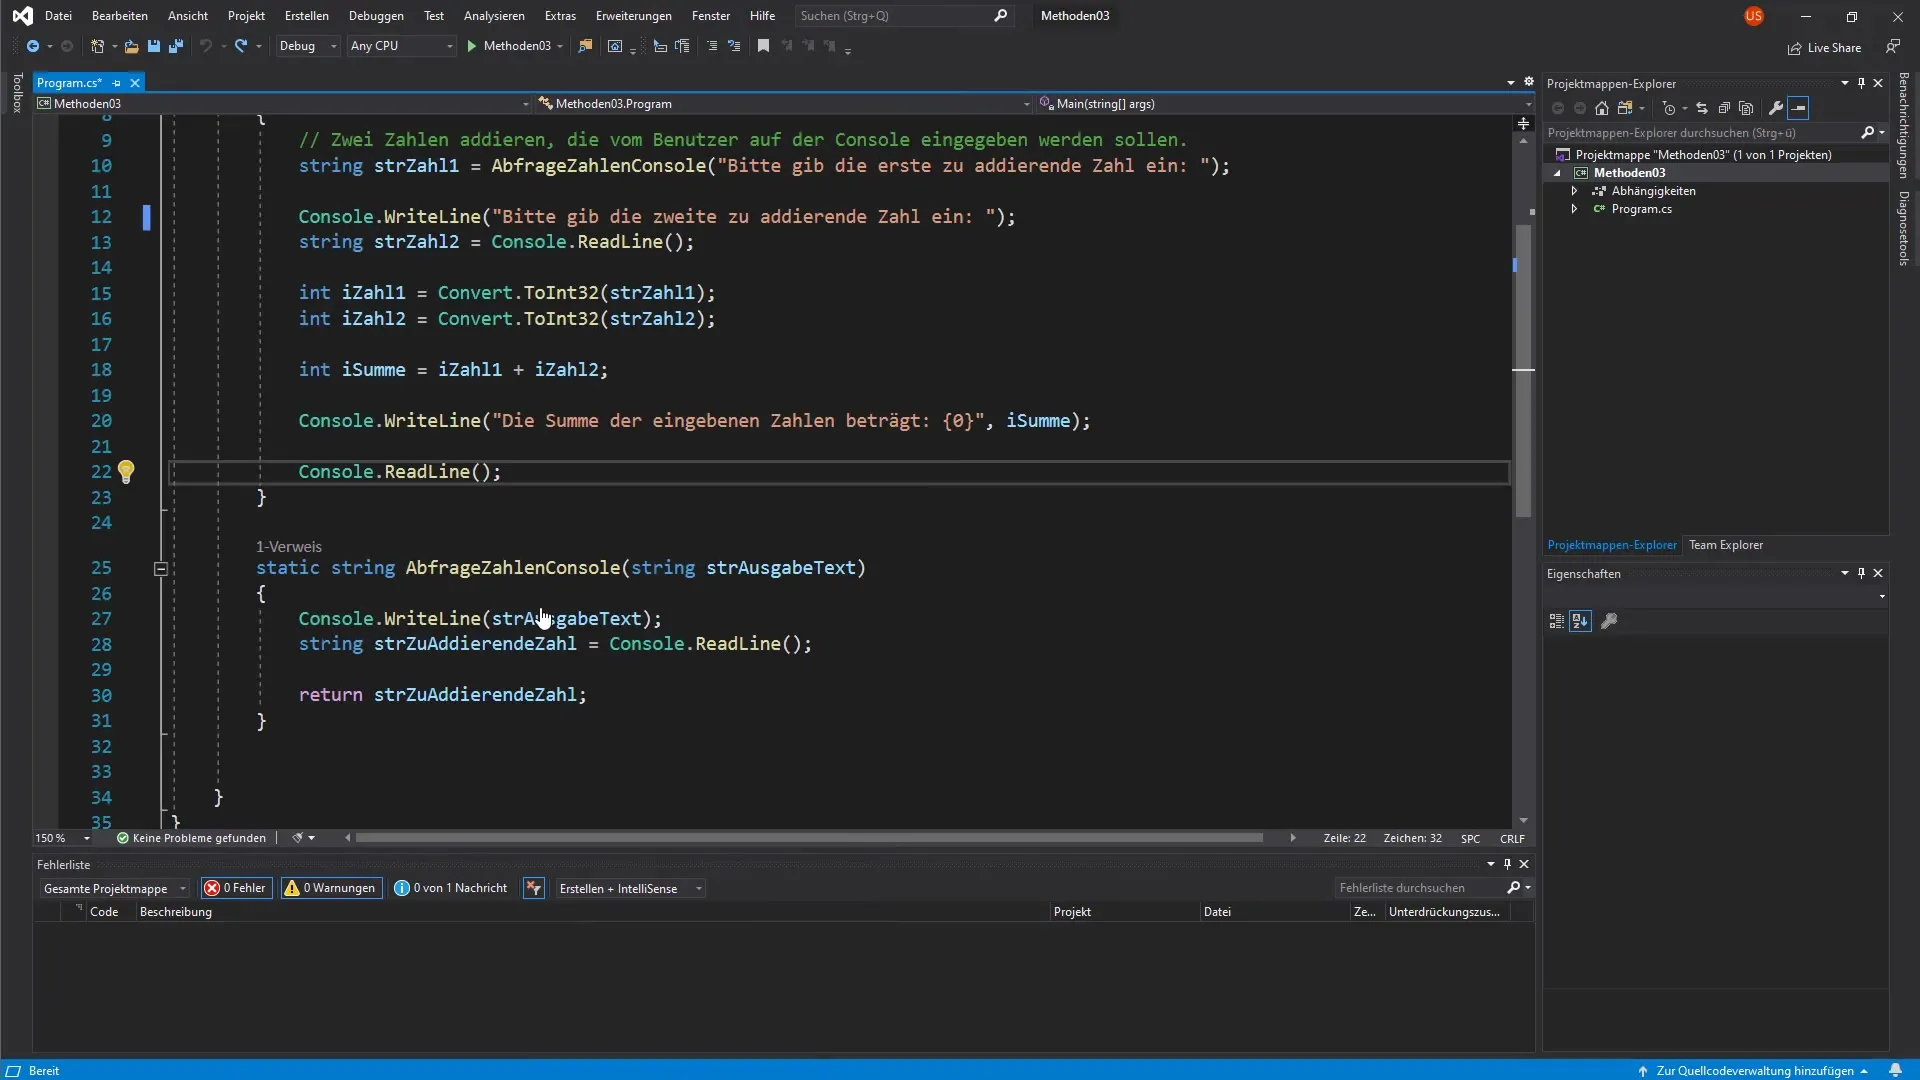1920x1080 pixels.
Task: Open the Diagnosetools side tab
Action: (x=1904, y=228)
